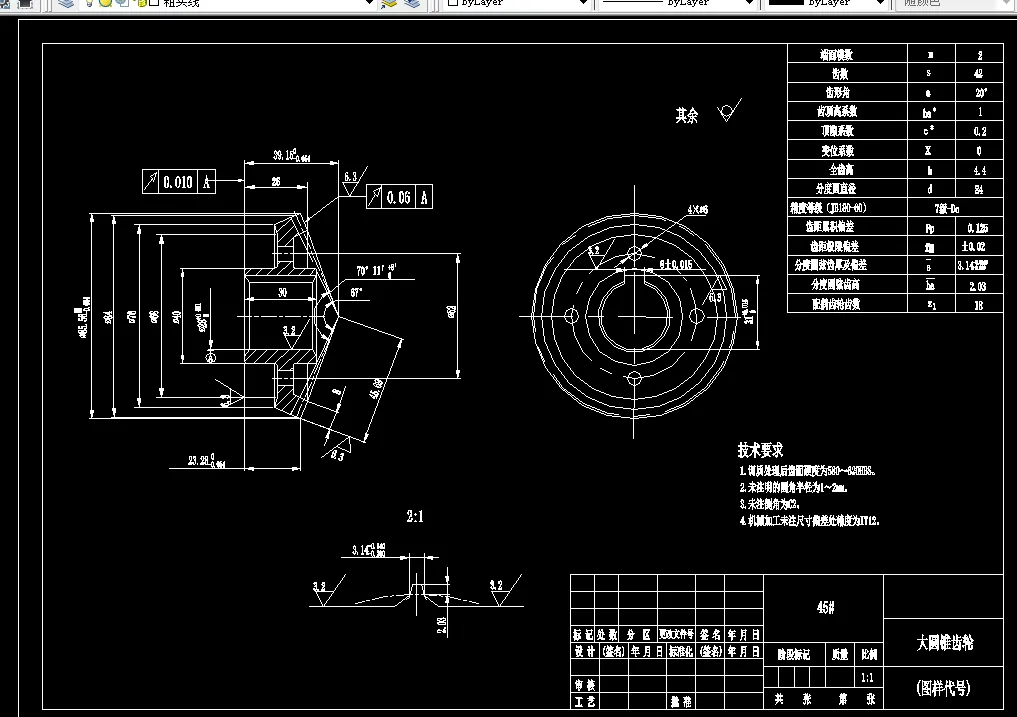
Task: Open the layer name dropdown arrow
Action: [368, 3]
